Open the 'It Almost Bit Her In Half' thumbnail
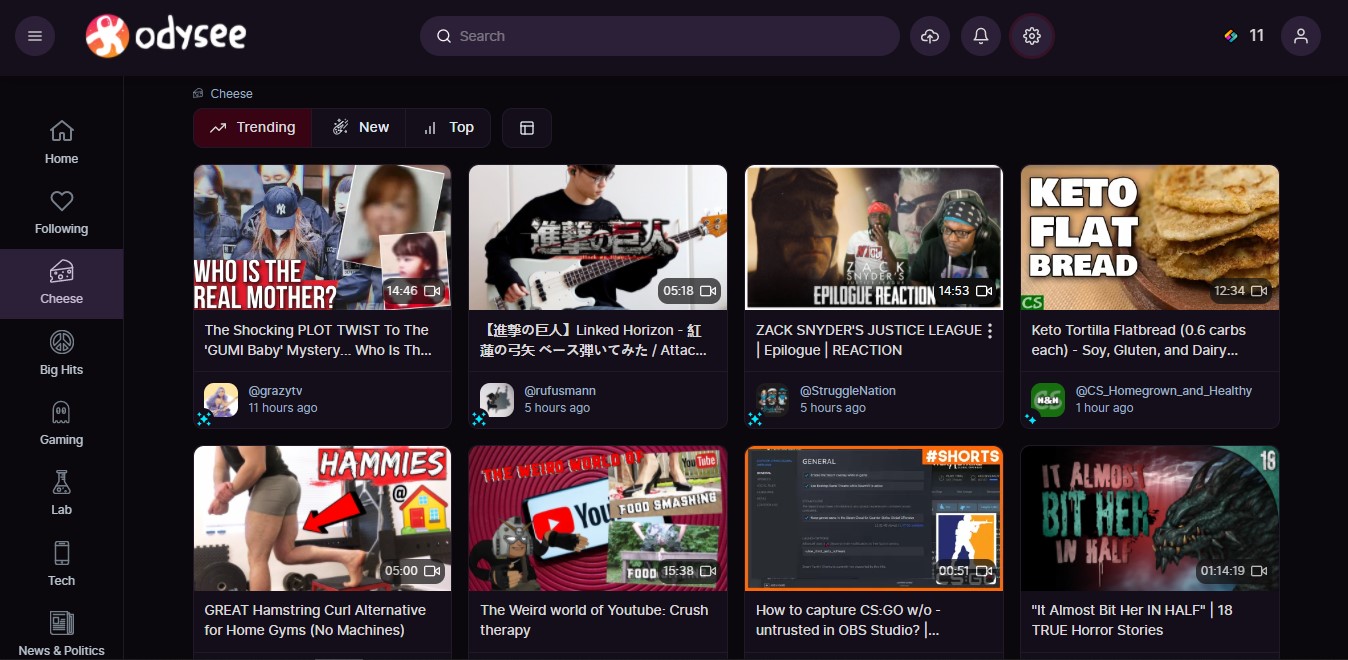Image resolution: width=1348 pixels, height=660 pixels. tap(1150, 518)
